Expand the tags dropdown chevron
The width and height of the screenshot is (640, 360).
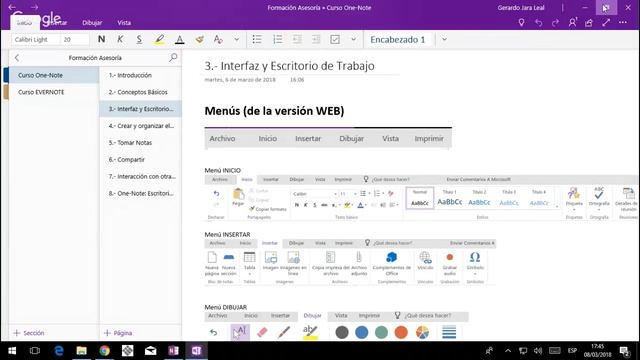[353, 40]
